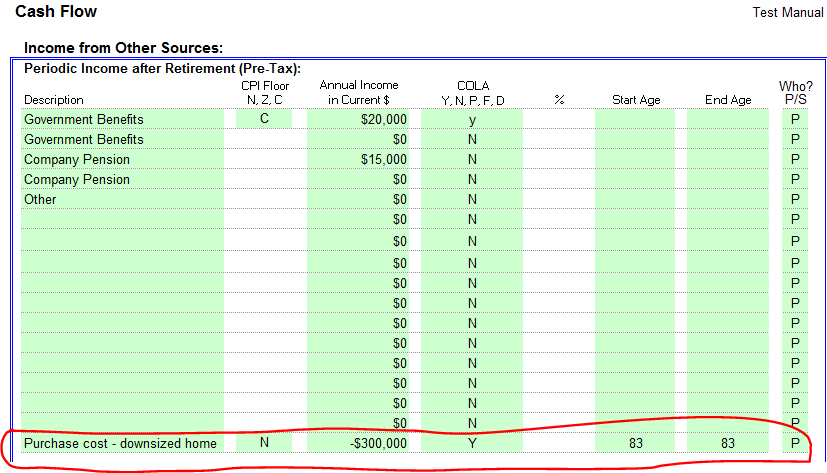Click the first Government Benefits description cell

tap(120, 120)
